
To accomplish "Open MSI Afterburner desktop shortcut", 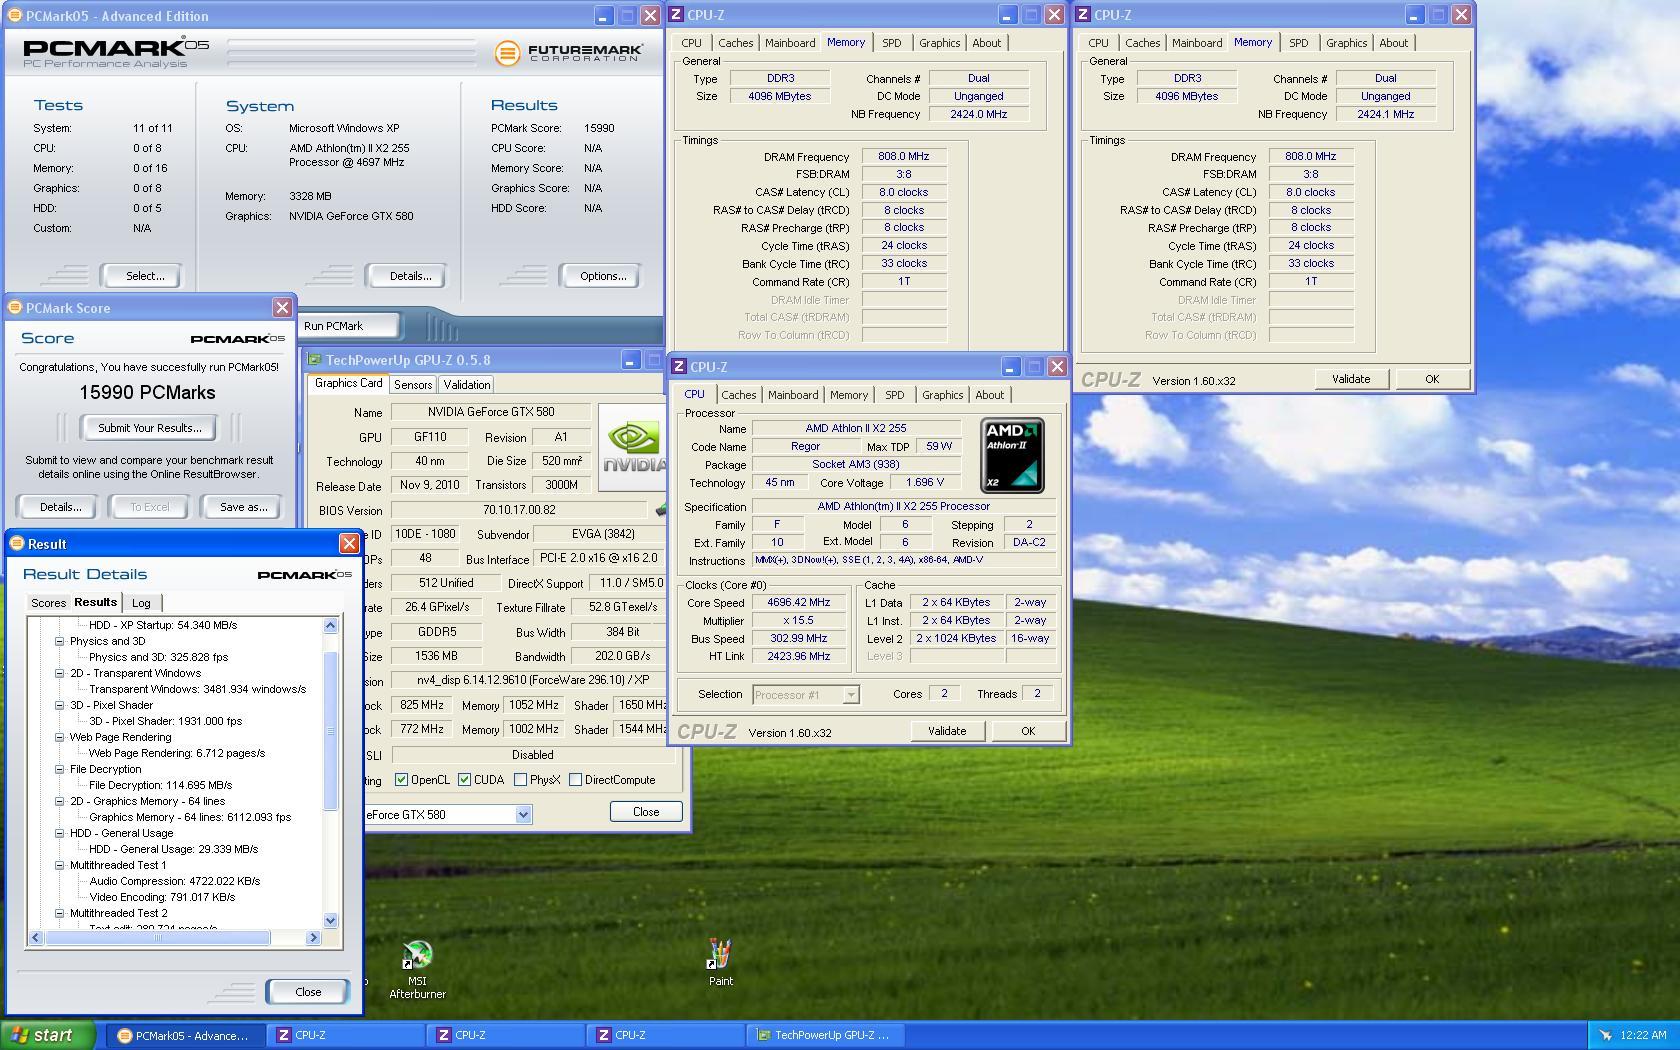I will click(x=417, y=969).
